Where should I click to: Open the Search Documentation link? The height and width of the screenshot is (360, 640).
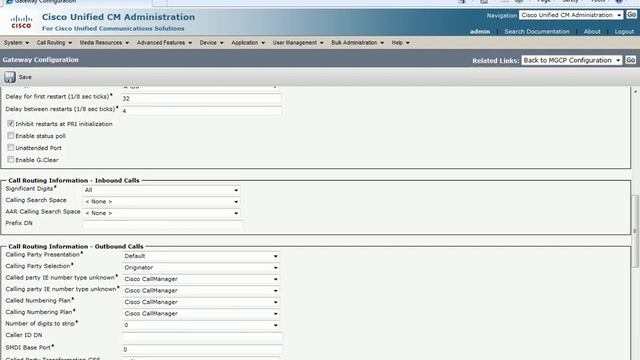pos(536,31)
